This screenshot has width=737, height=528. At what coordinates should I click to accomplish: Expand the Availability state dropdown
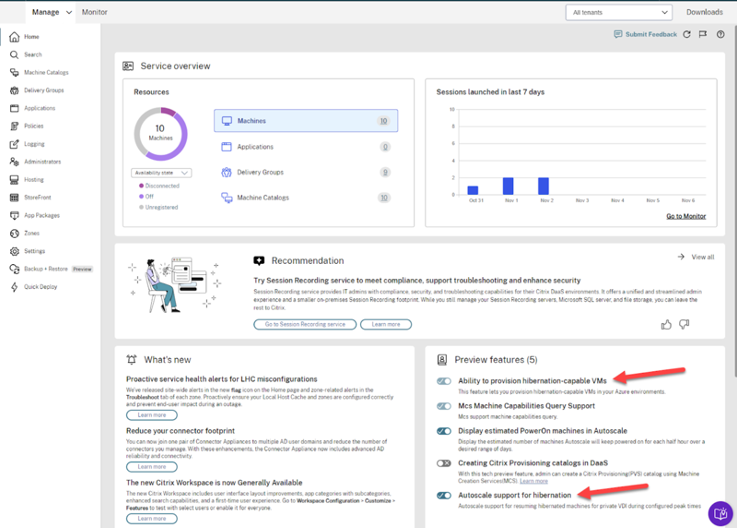(161, 173)
